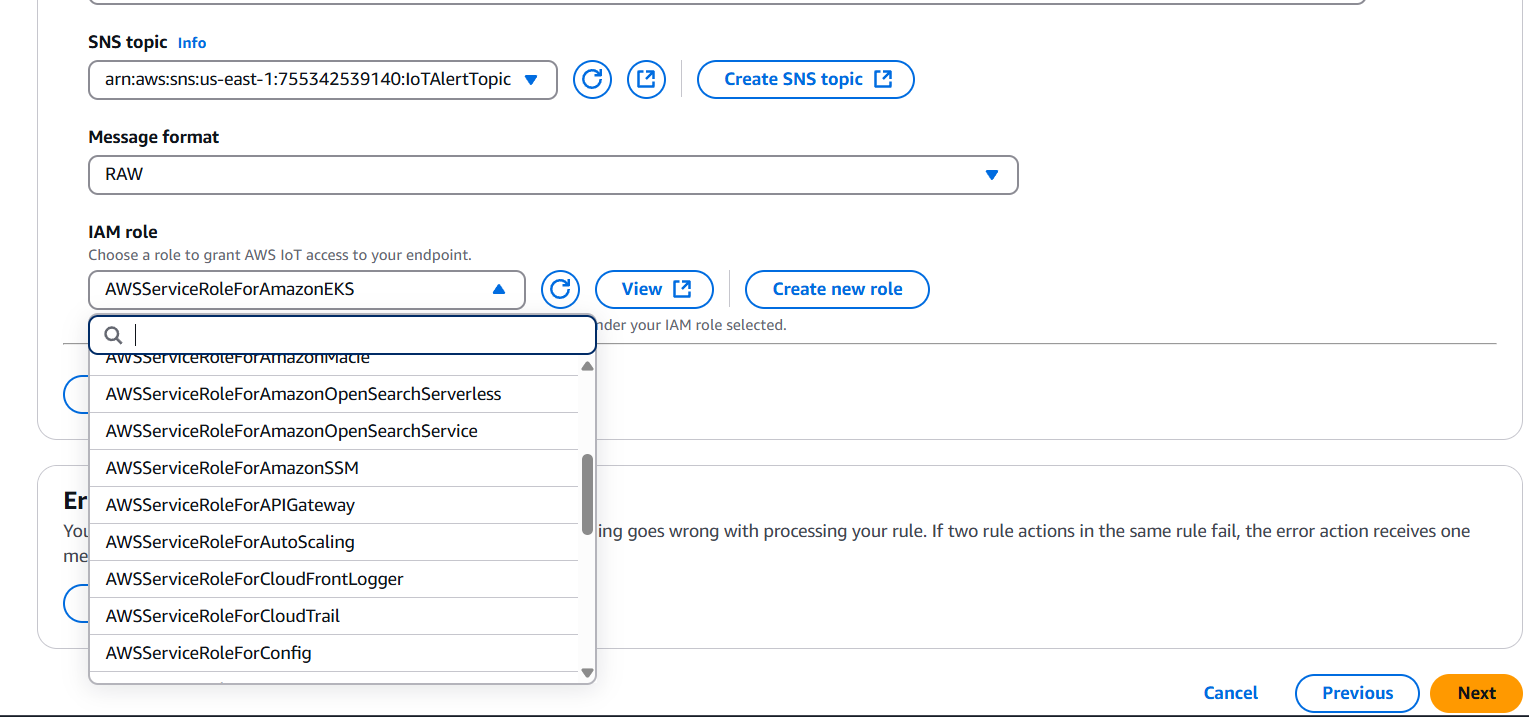Image resolution: width=1529 pixels, height=717 pixels.
Task: Select AWSServiceRoleForAPIGateway role
Action: 334,505
